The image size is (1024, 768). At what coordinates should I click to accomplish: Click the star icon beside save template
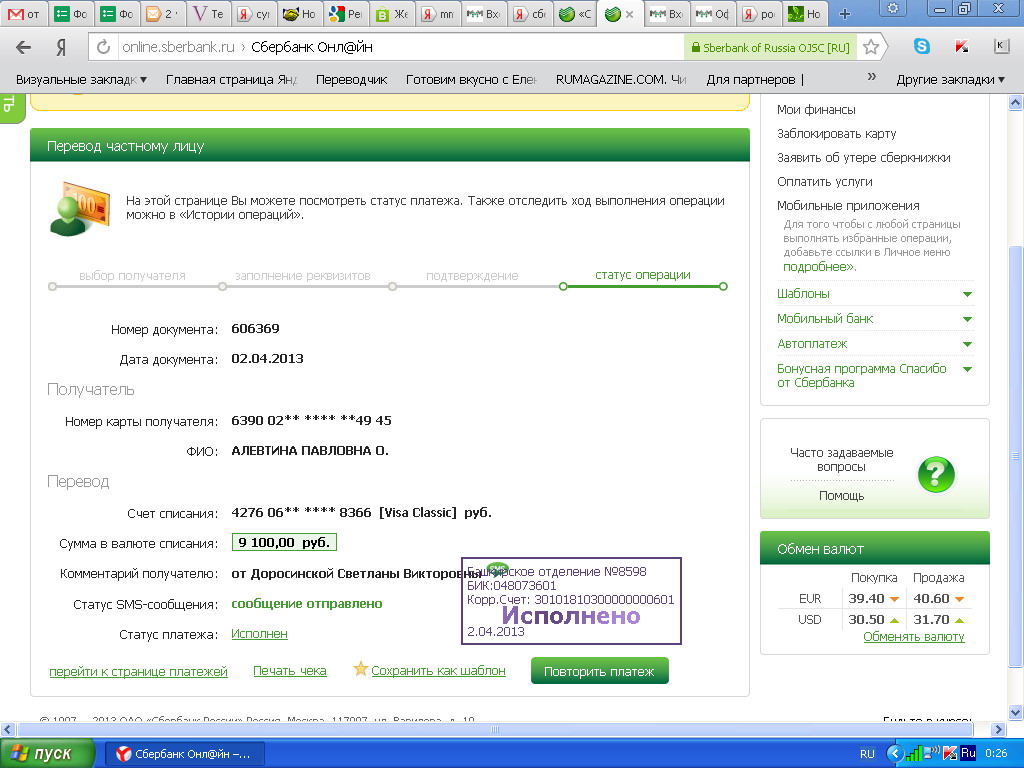tap(360, 669)
